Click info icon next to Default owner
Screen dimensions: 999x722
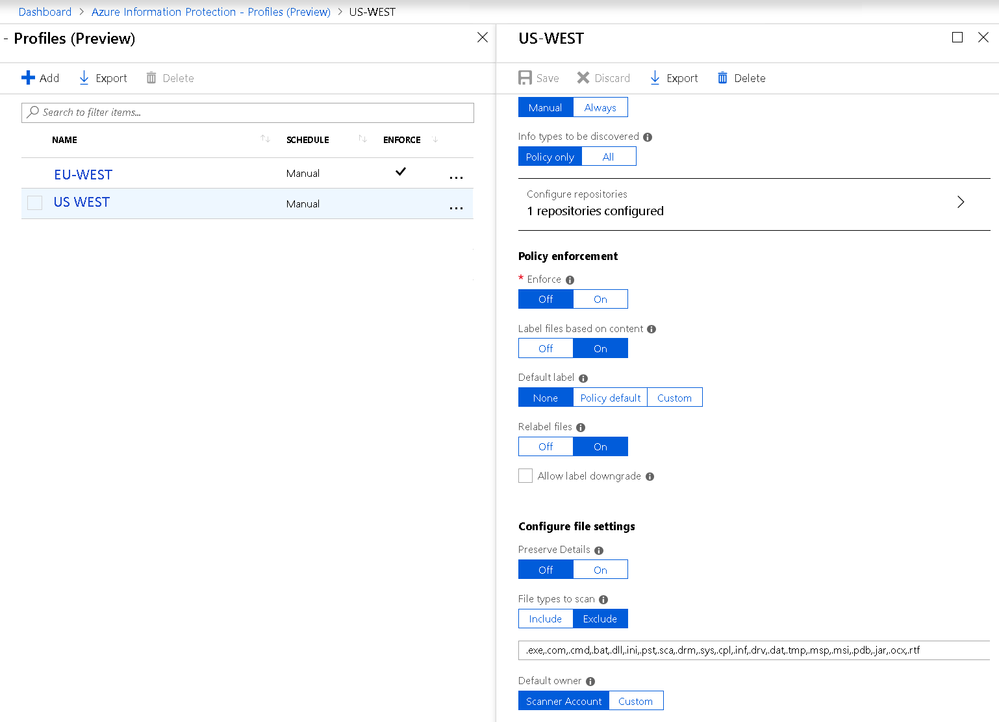(x=591, y=681)
